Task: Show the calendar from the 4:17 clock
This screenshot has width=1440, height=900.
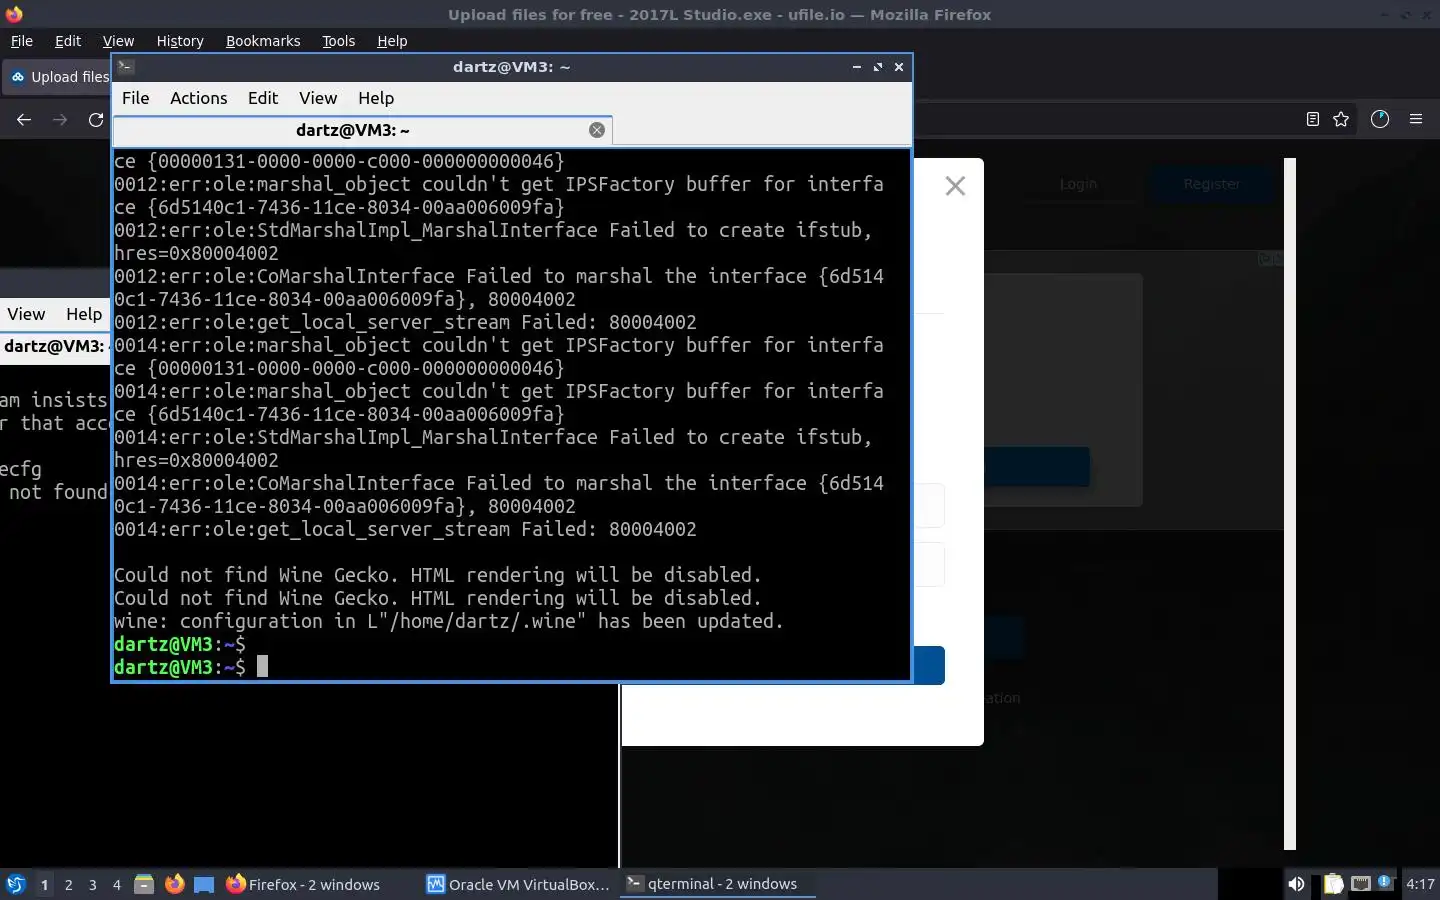Action: 1420,884
